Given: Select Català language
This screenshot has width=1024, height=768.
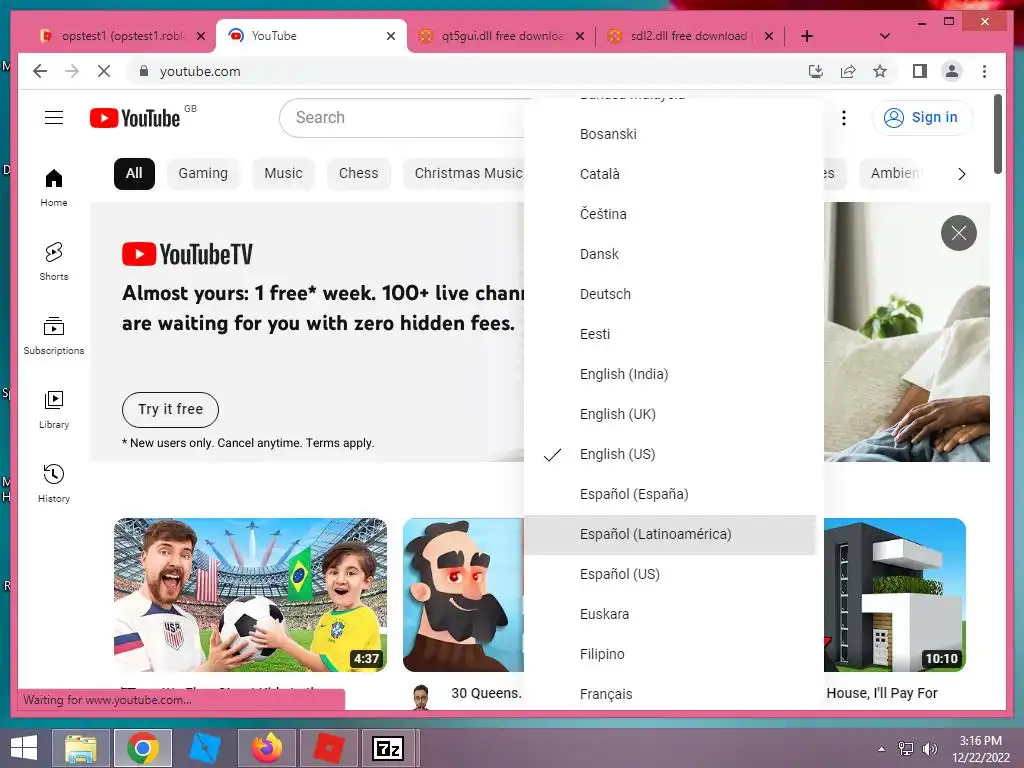Looking at the screenshot, I should coord(670,174).
